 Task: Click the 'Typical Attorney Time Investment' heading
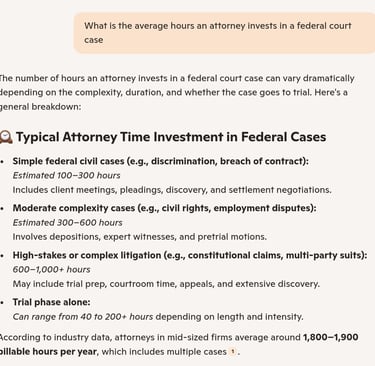pyautogui.click(x=171, y=137)
